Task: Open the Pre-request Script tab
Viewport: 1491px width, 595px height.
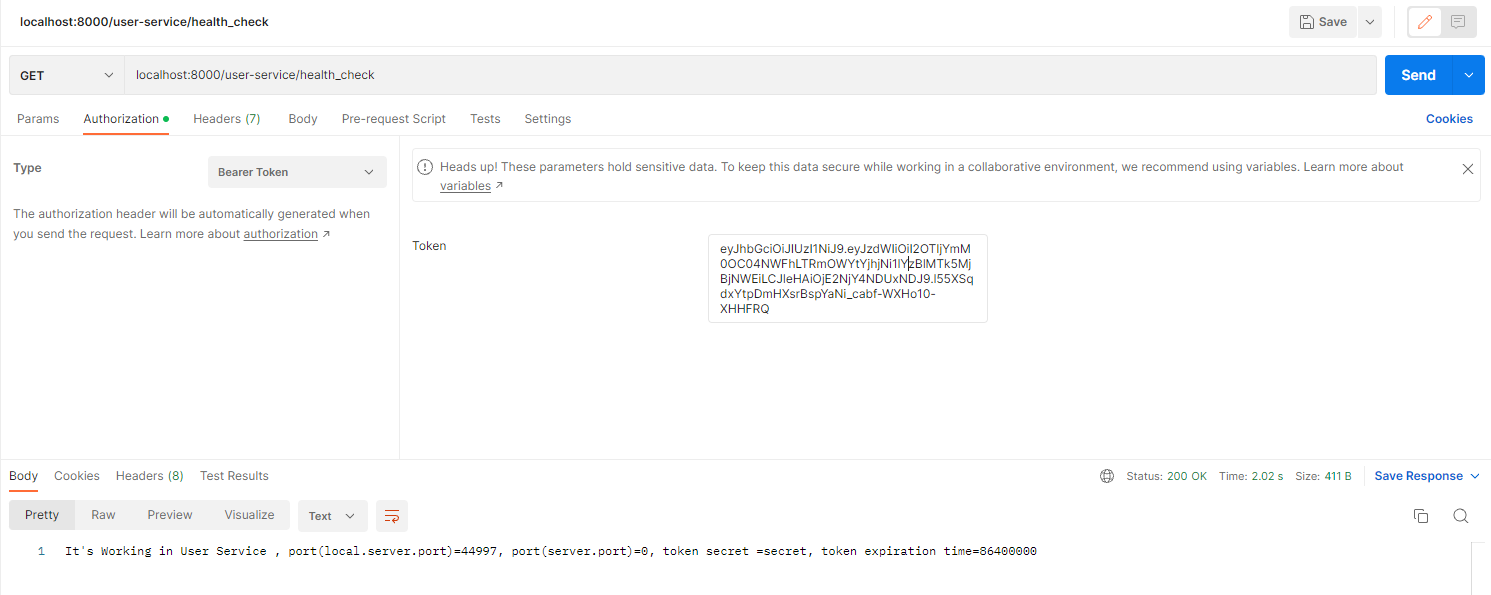Action: 394,119
